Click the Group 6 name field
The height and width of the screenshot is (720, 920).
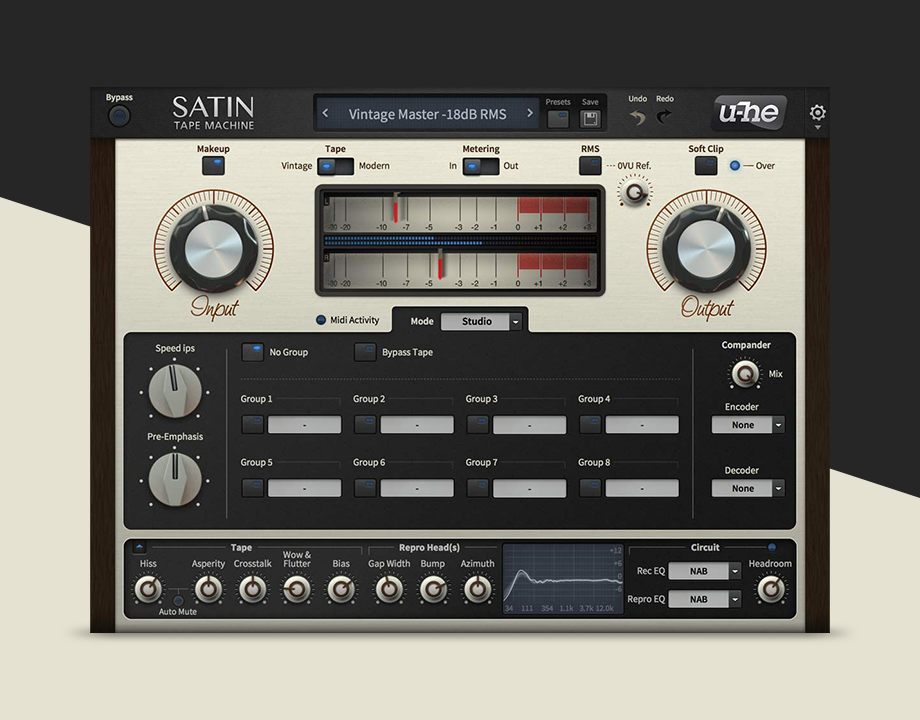point(417,488)
